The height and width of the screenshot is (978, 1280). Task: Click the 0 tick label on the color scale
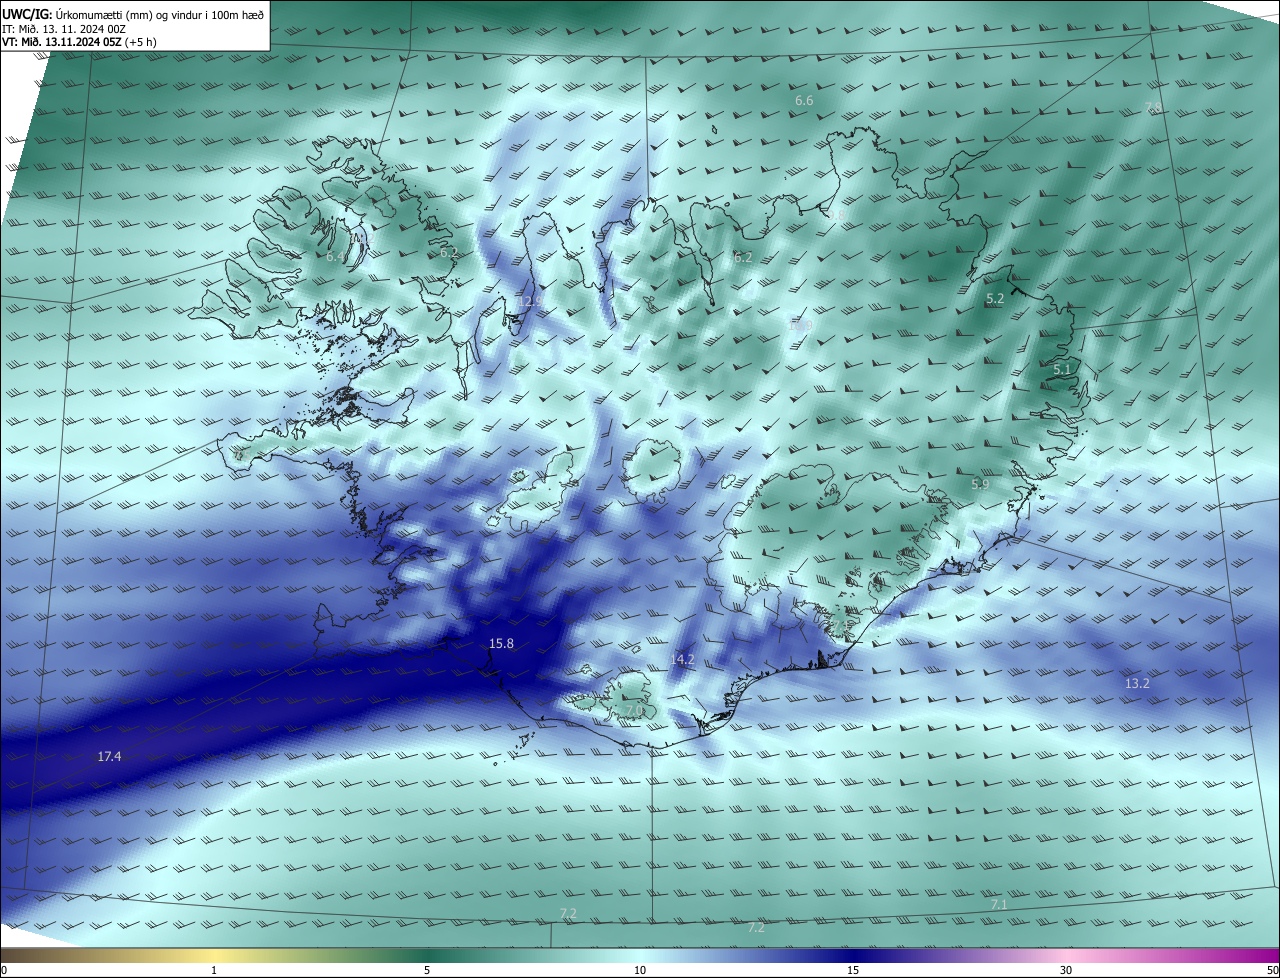pos(4,970)
